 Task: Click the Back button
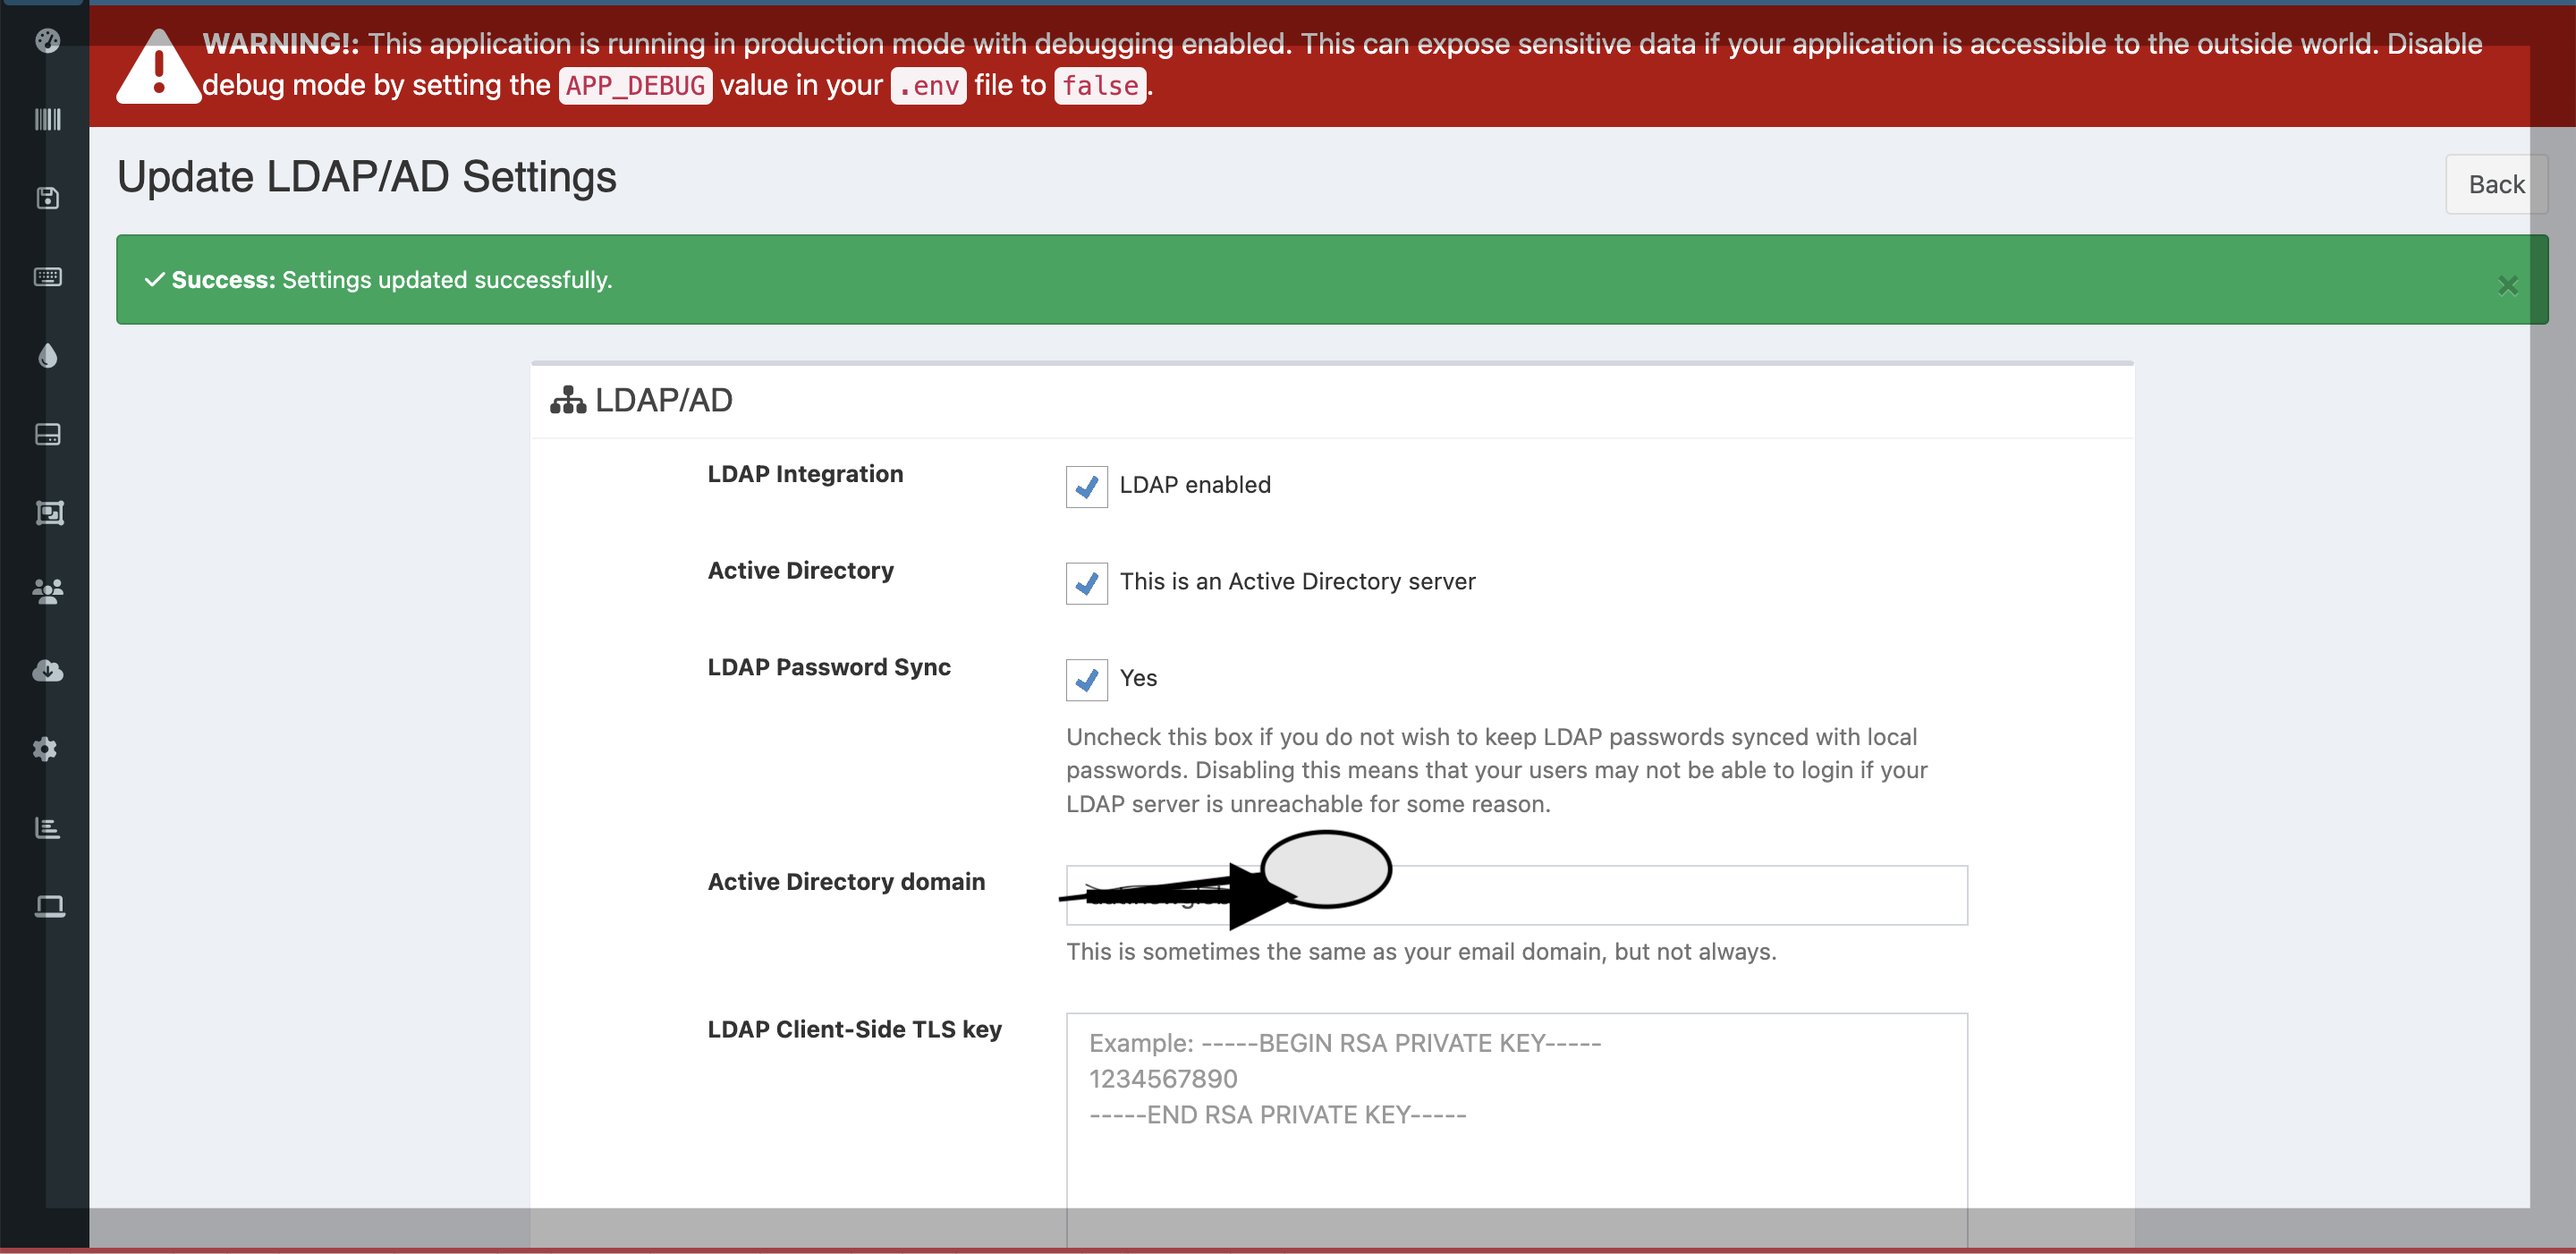[2497, 184]
